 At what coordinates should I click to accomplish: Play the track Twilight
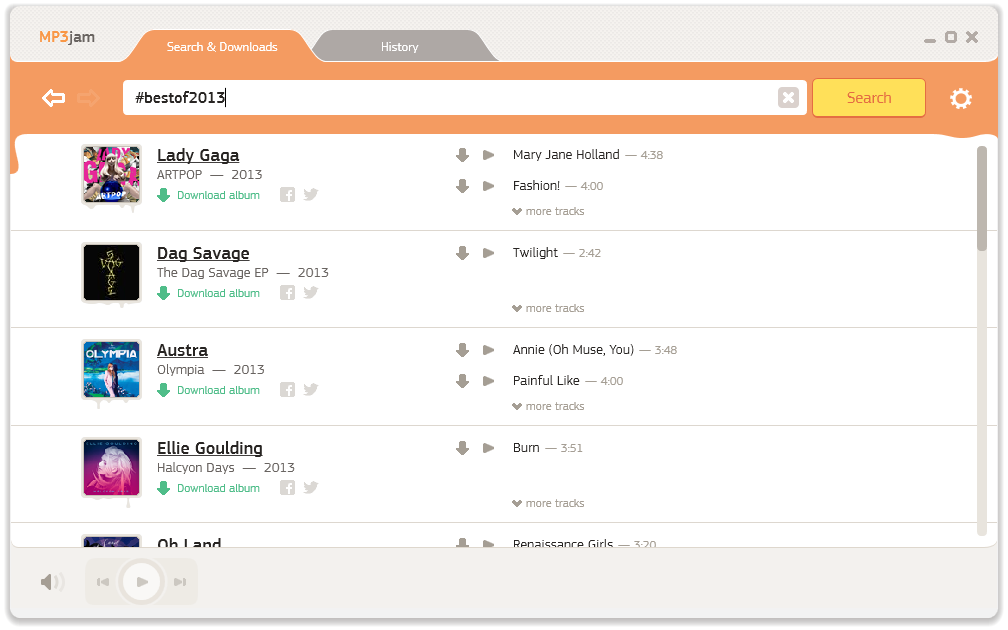[489, 253]
